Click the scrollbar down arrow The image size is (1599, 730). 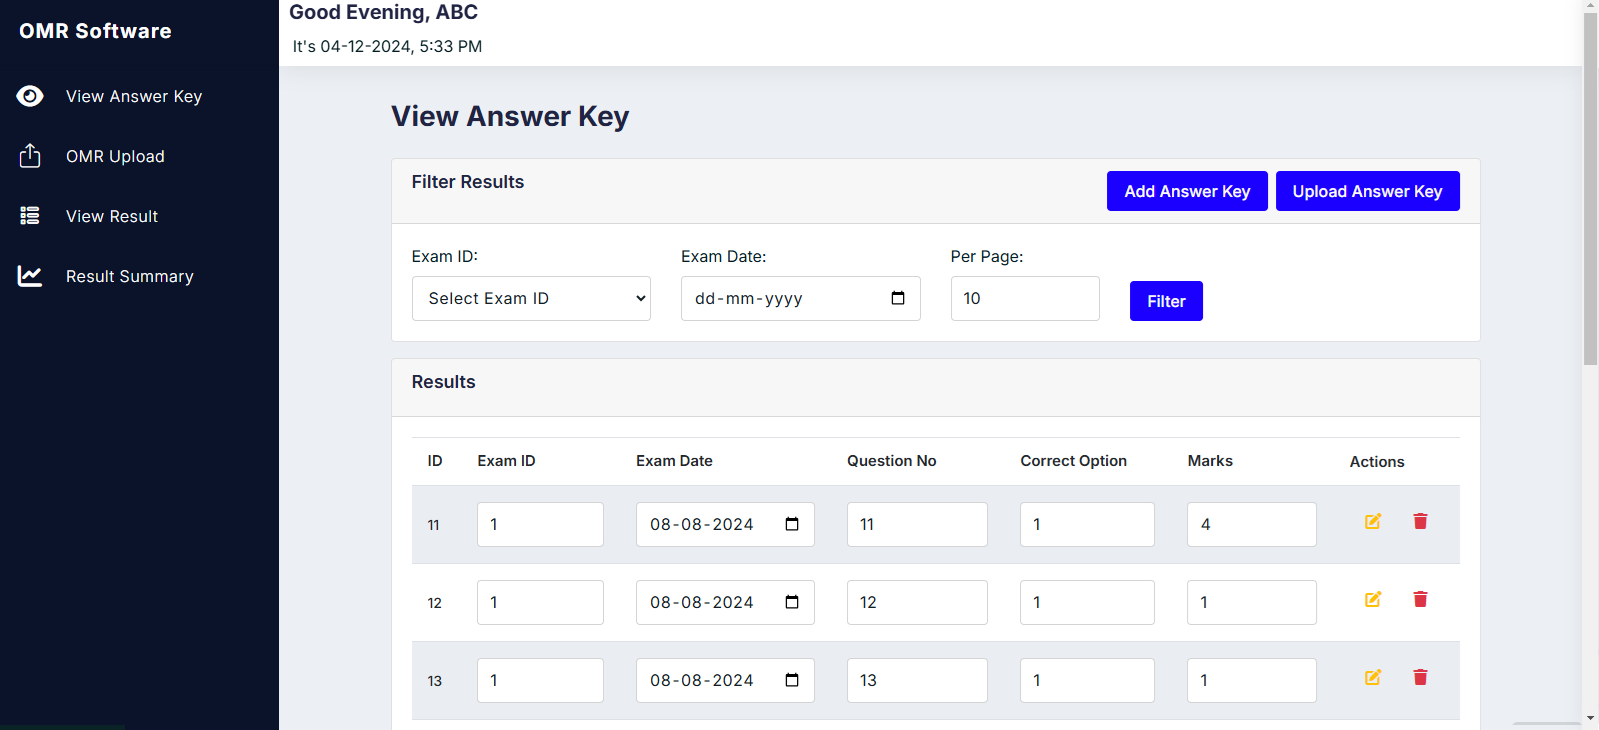[1590, 719]
